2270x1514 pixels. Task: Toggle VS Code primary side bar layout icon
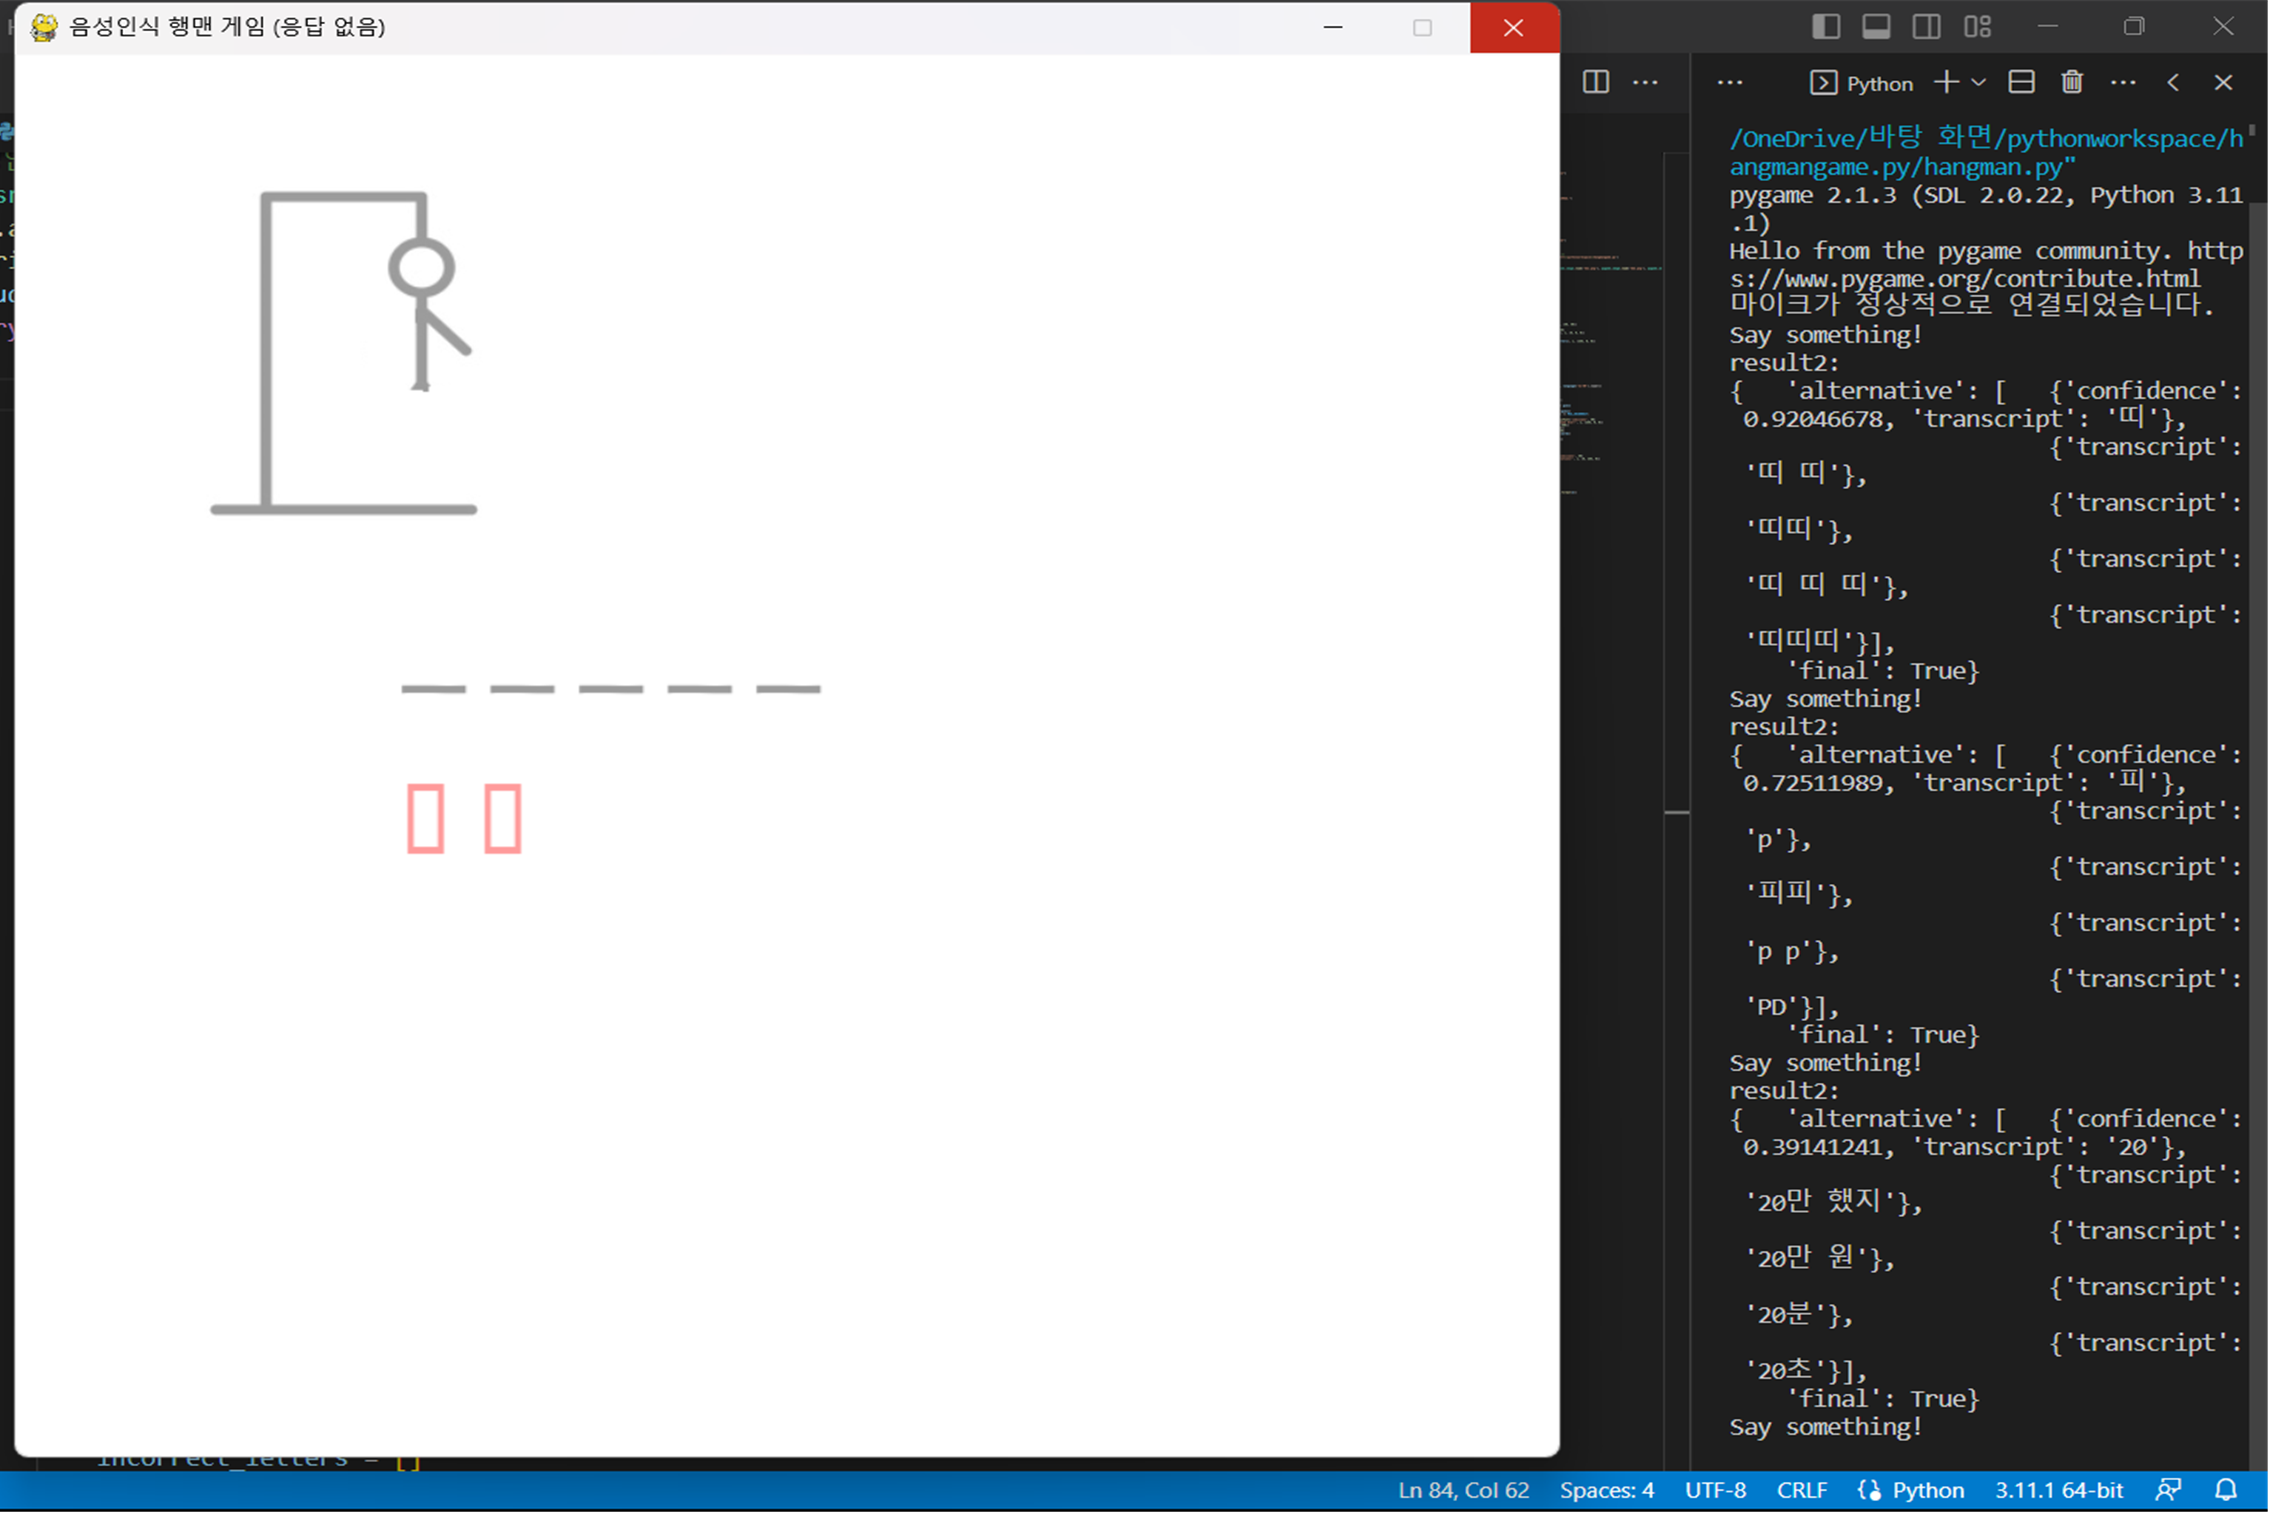pos(1826,27)
